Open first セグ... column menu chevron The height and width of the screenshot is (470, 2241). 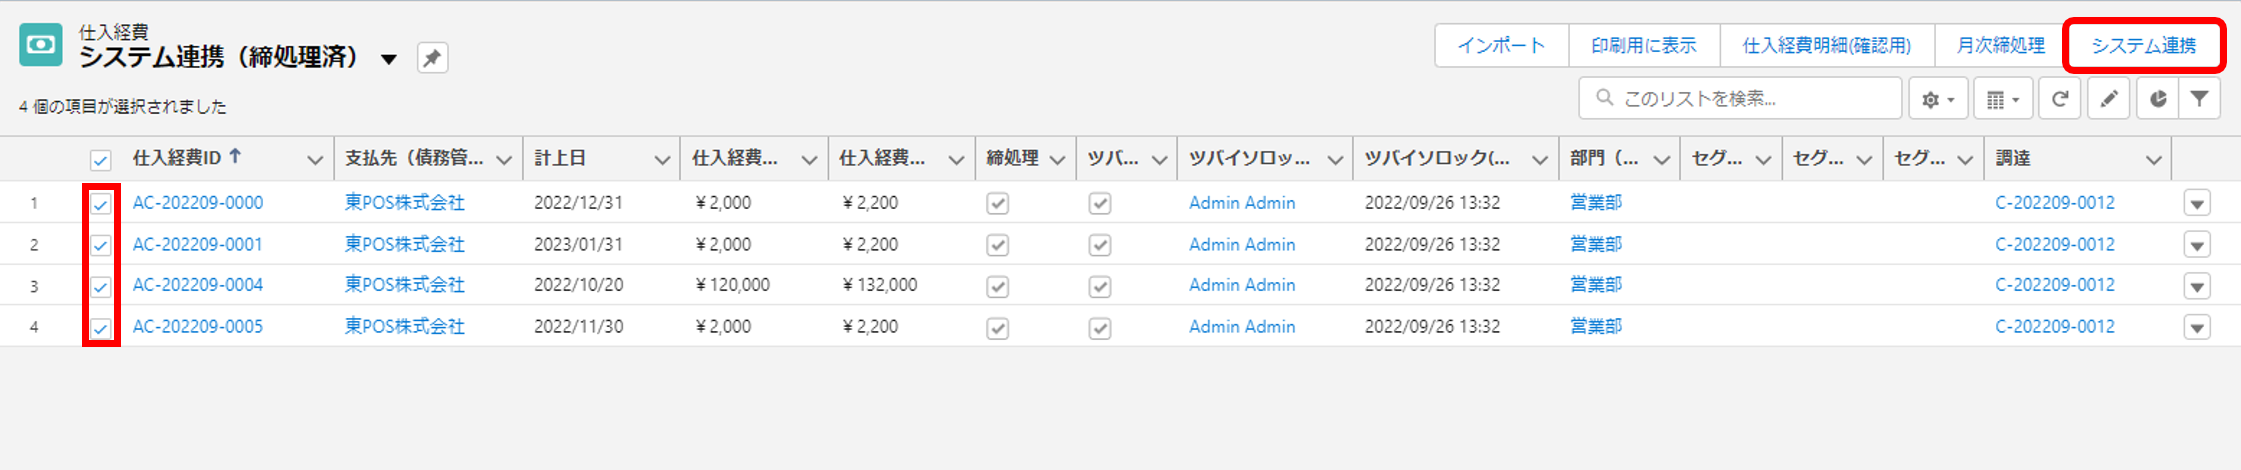(1763, 160)
